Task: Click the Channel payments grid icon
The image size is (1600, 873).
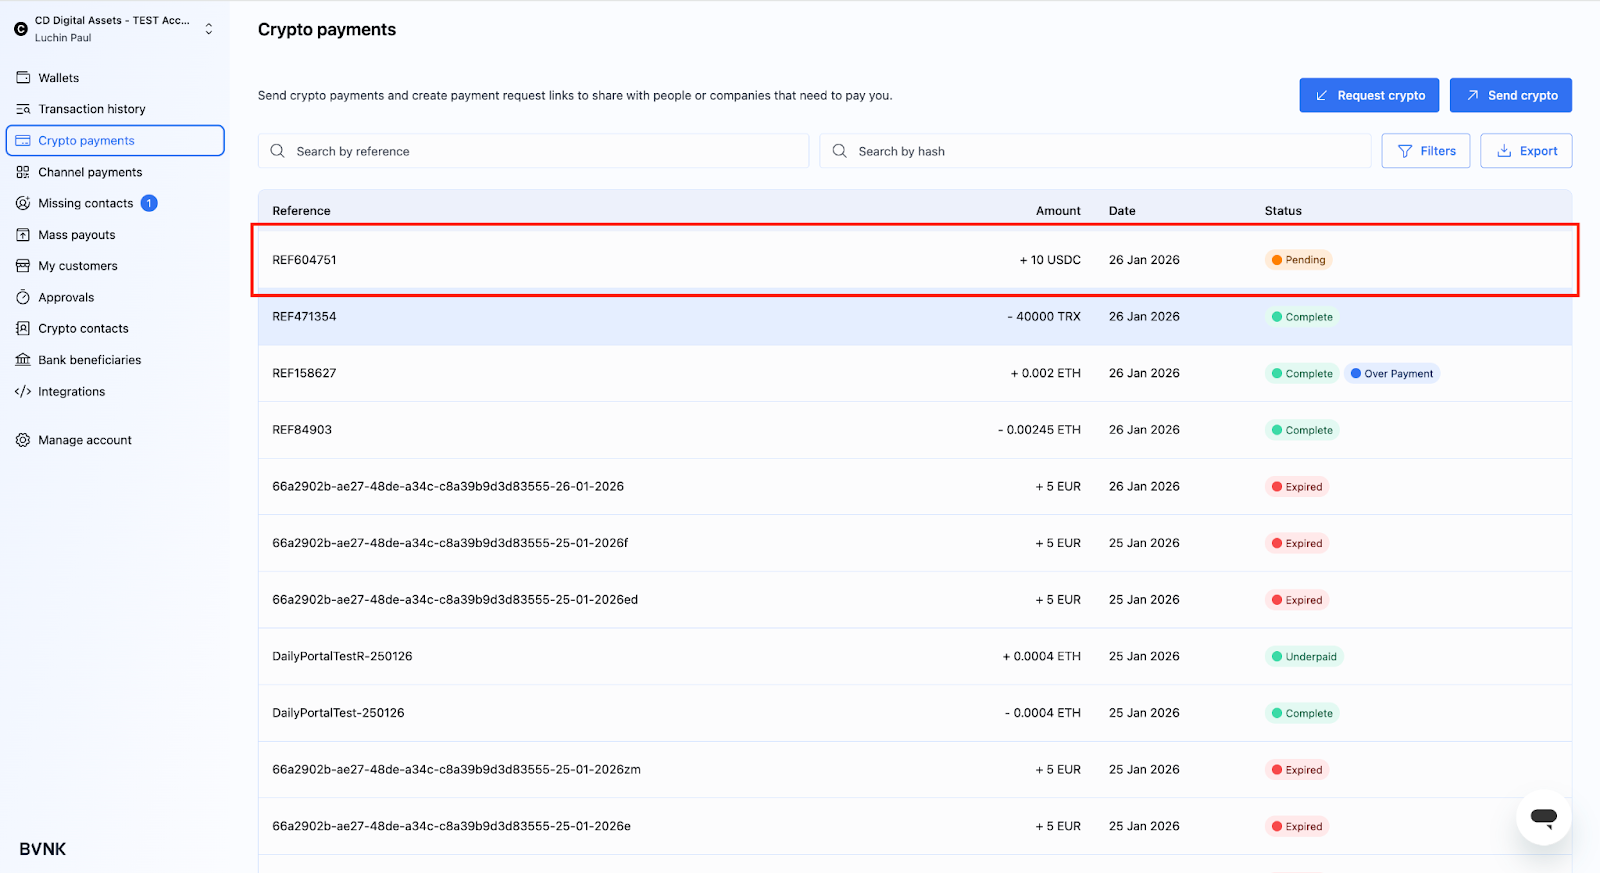Action: tap(23, 172)
